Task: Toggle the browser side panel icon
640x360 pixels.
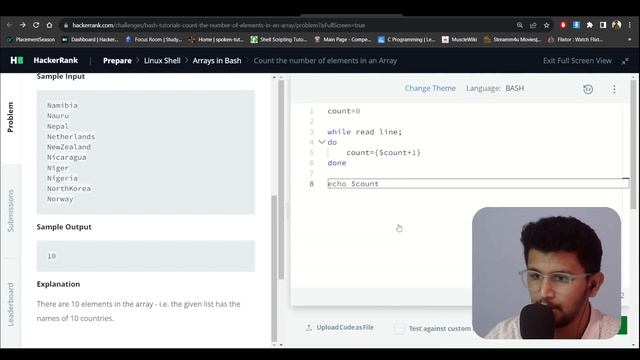Action: [603, 25]
